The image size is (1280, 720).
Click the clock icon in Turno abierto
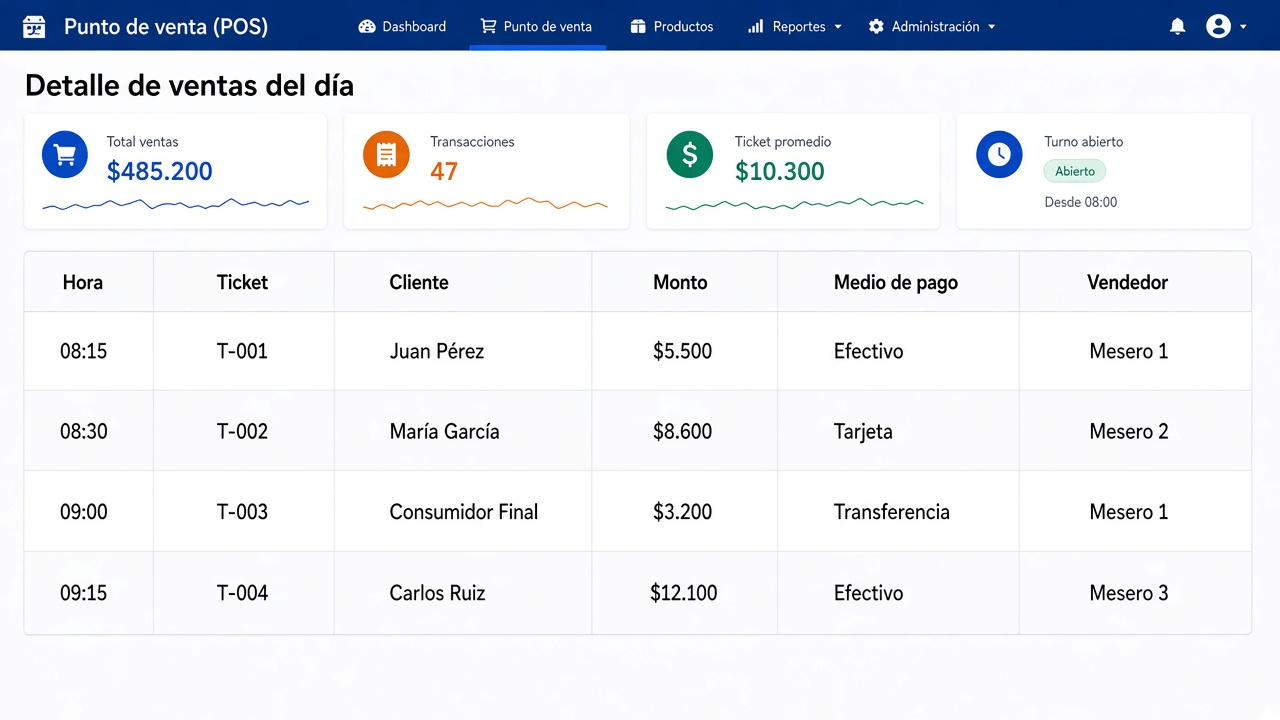(999, 155)
